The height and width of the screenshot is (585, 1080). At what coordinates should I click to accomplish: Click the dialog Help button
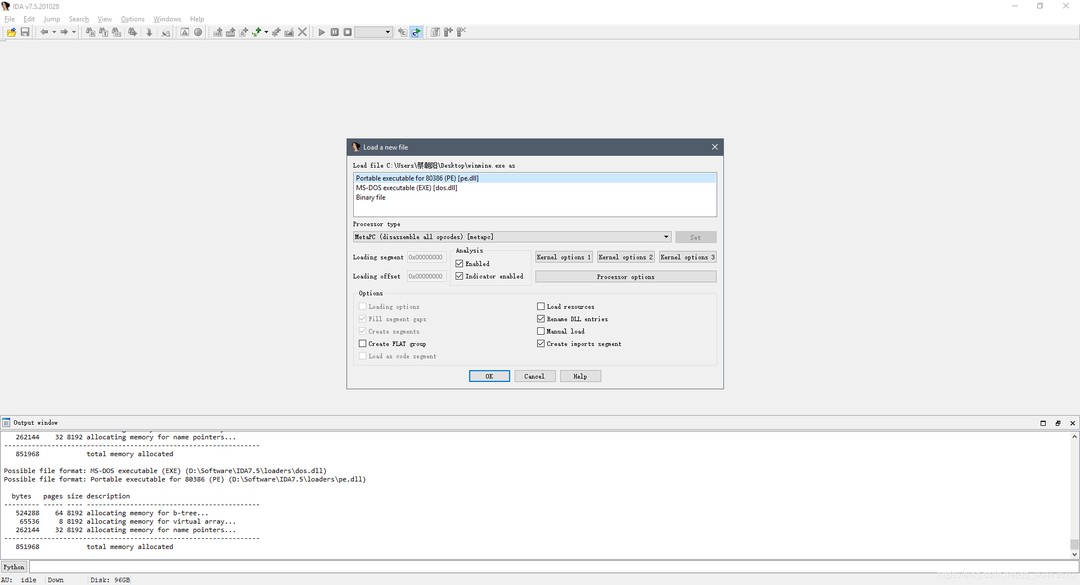(x=580, y=376)
